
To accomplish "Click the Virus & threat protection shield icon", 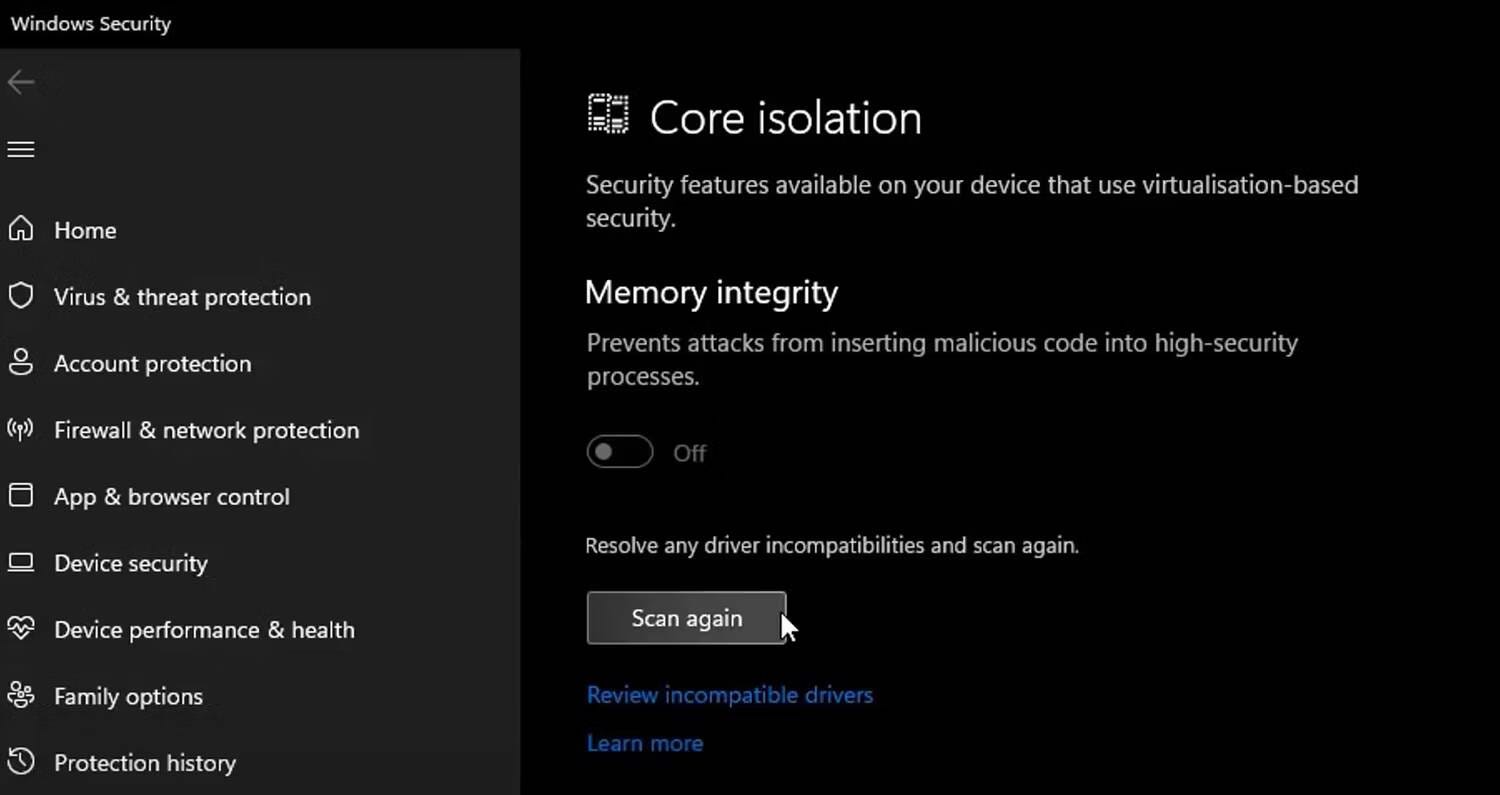I will click(21, 295).
